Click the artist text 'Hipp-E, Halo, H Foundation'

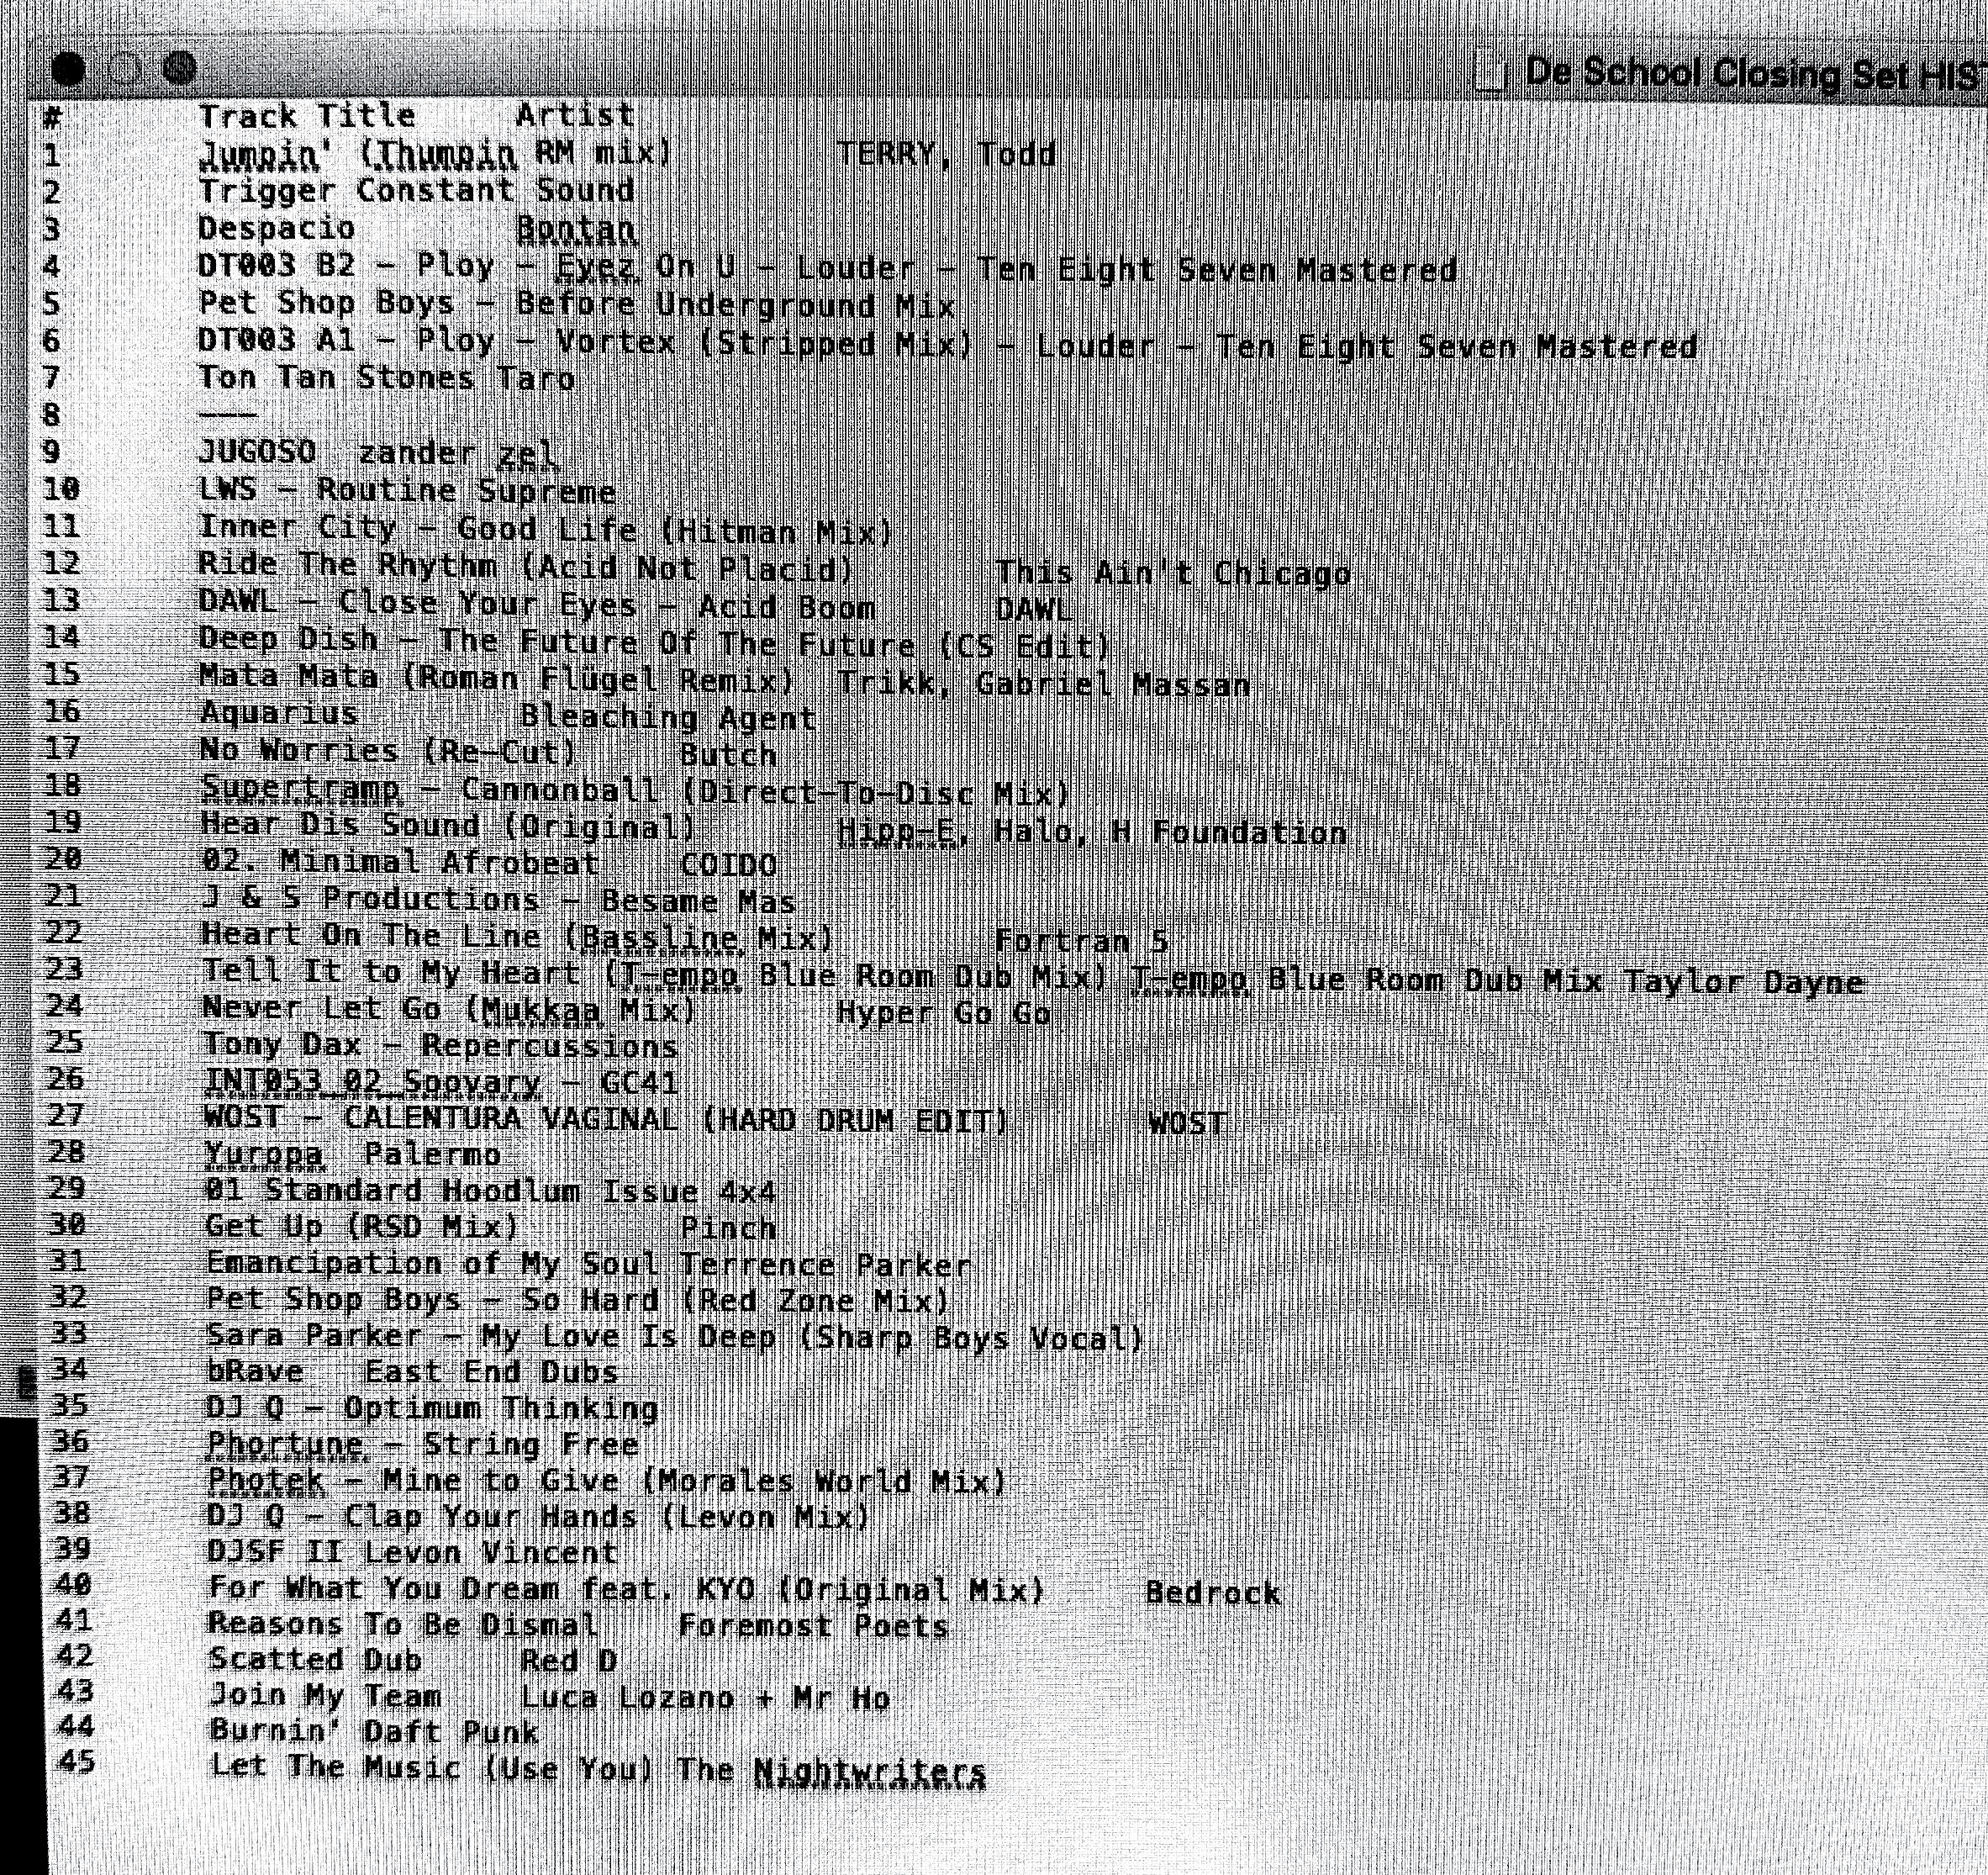pos(1091,832)
